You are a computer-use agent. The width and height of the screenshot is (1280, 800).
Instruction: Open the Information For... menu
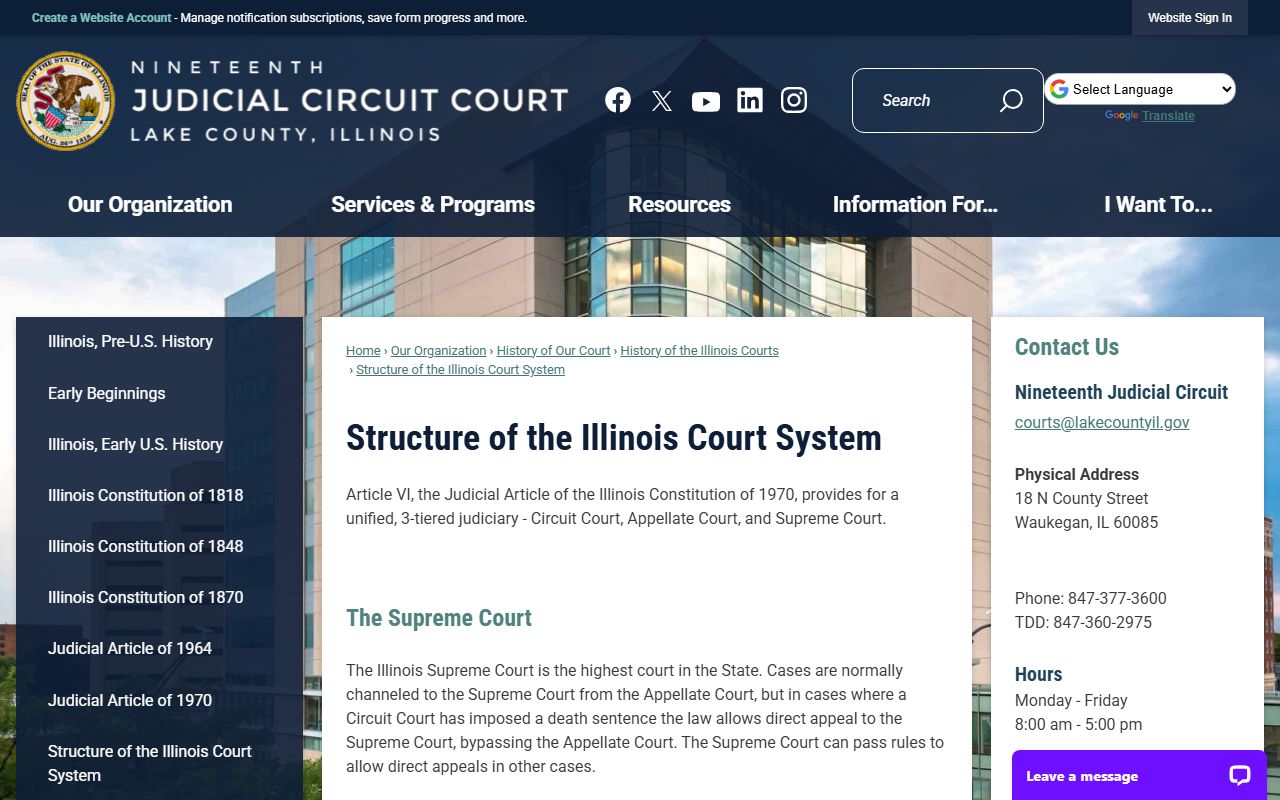tap(915, 204)
